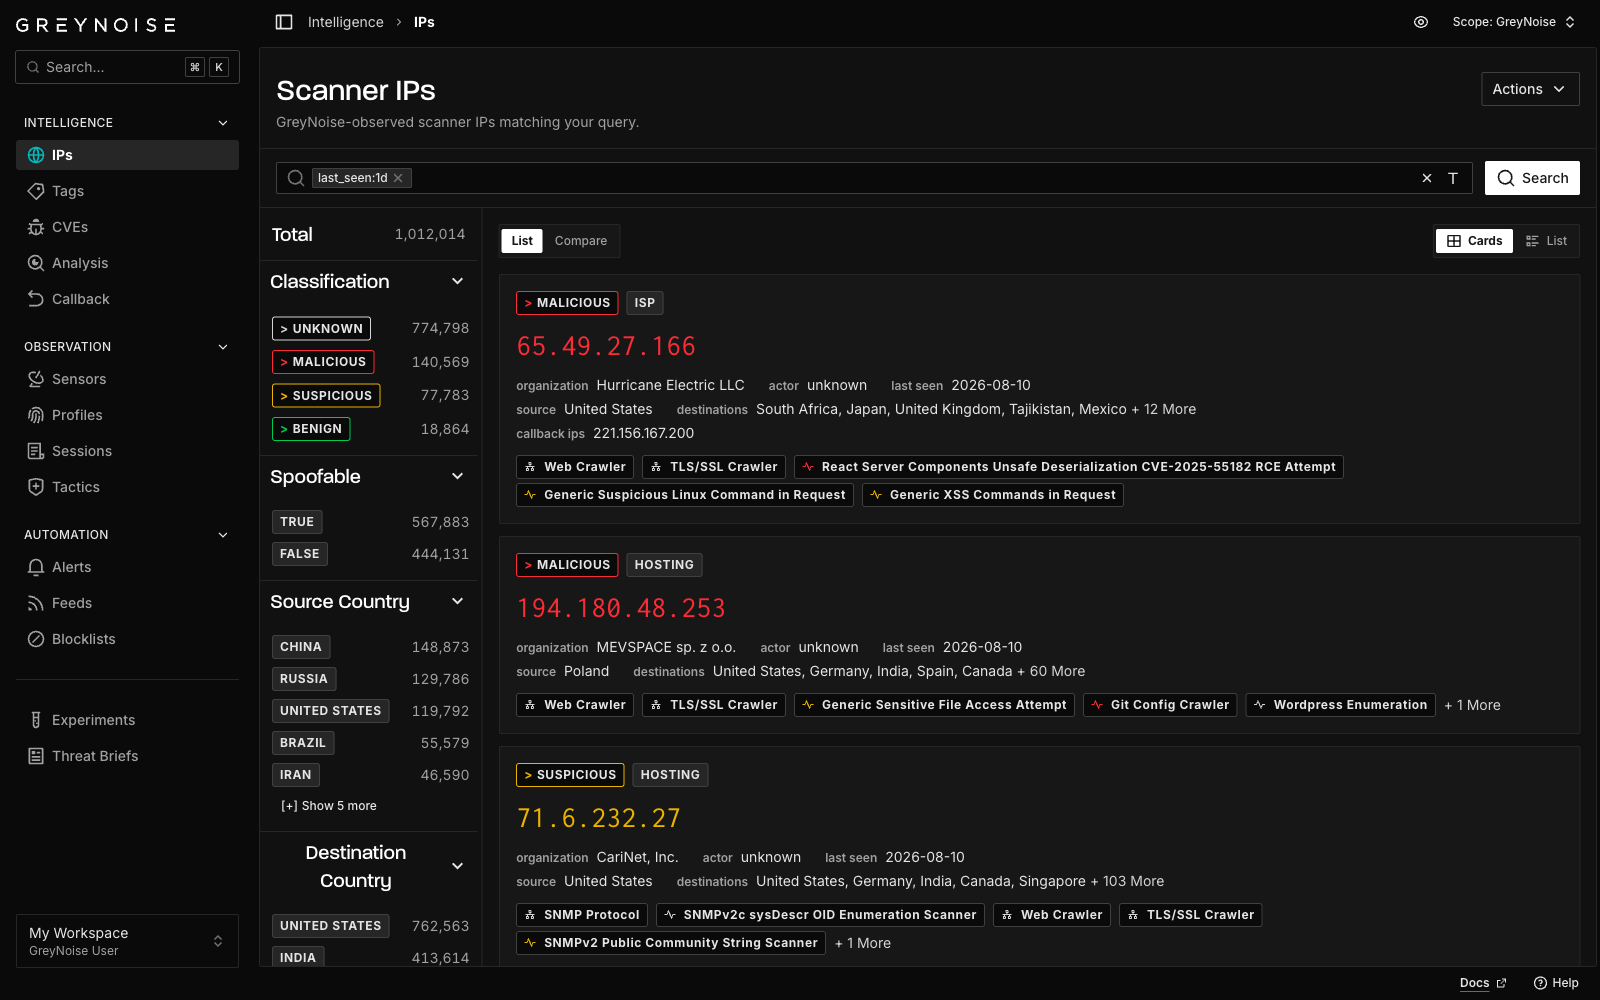The image size is (1600, 1000).
Task: Collapse the AUTOMATION sidebar section
Action: pos(223,535)
